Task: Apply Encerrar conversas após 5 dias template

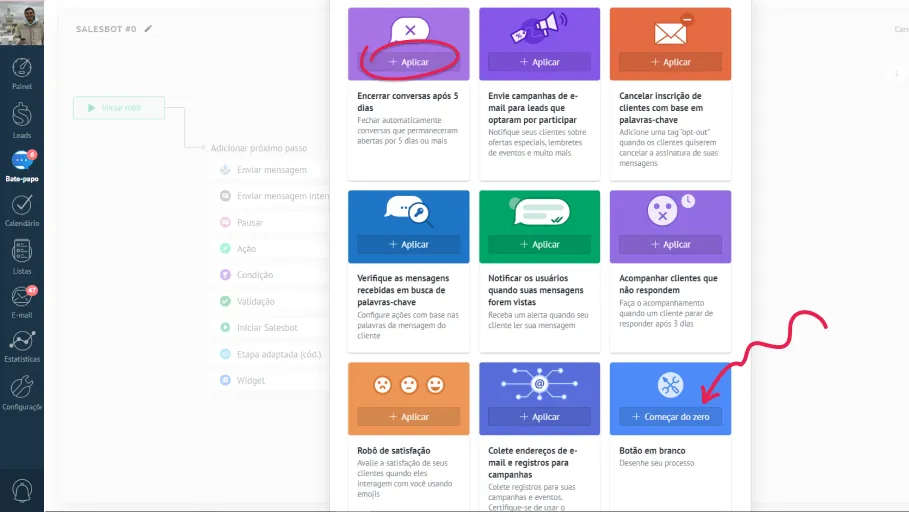Action: (x=409, y=62)
